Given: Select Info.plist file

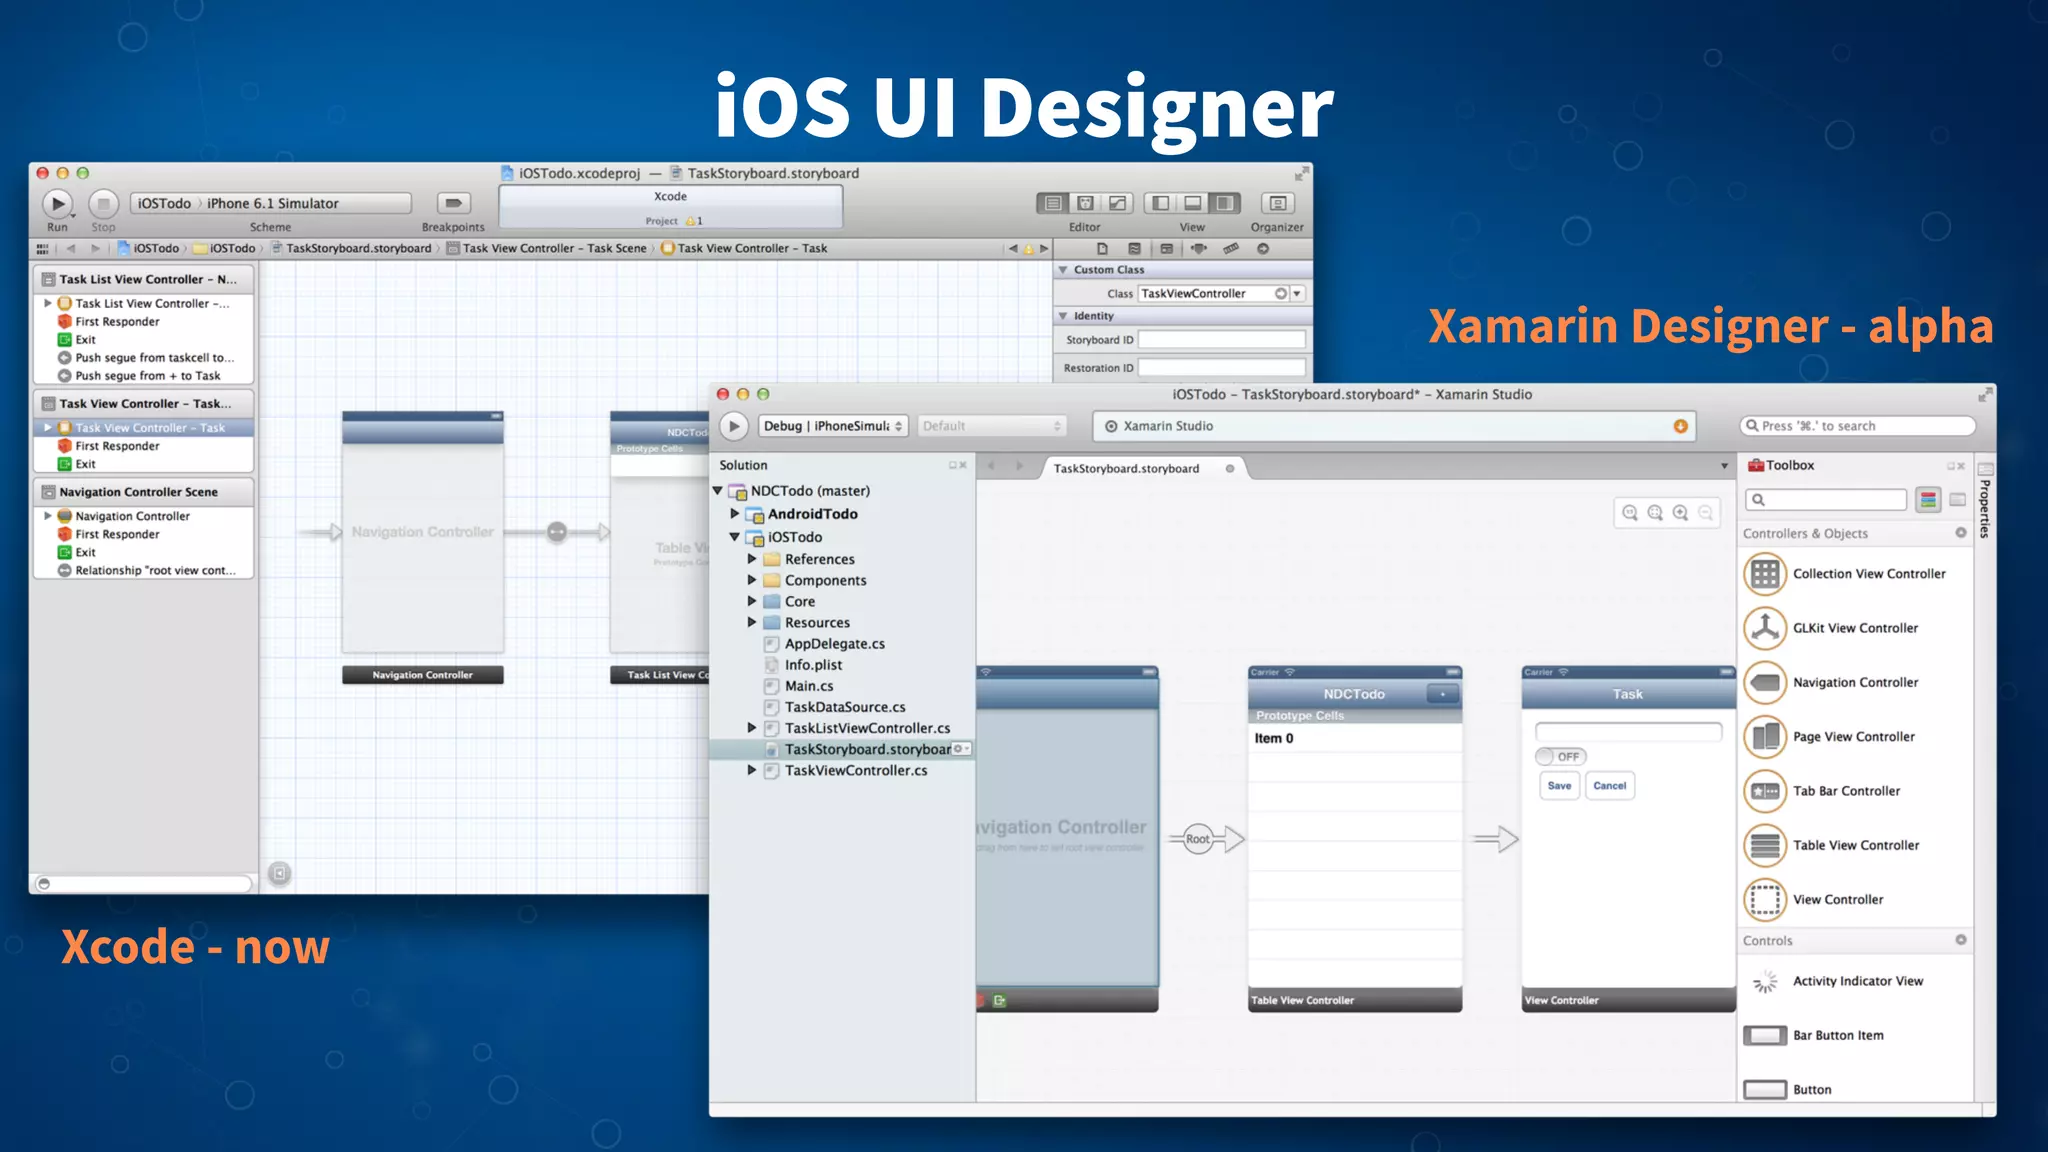Looking at the screenshot, I should (x=803, y=665).
